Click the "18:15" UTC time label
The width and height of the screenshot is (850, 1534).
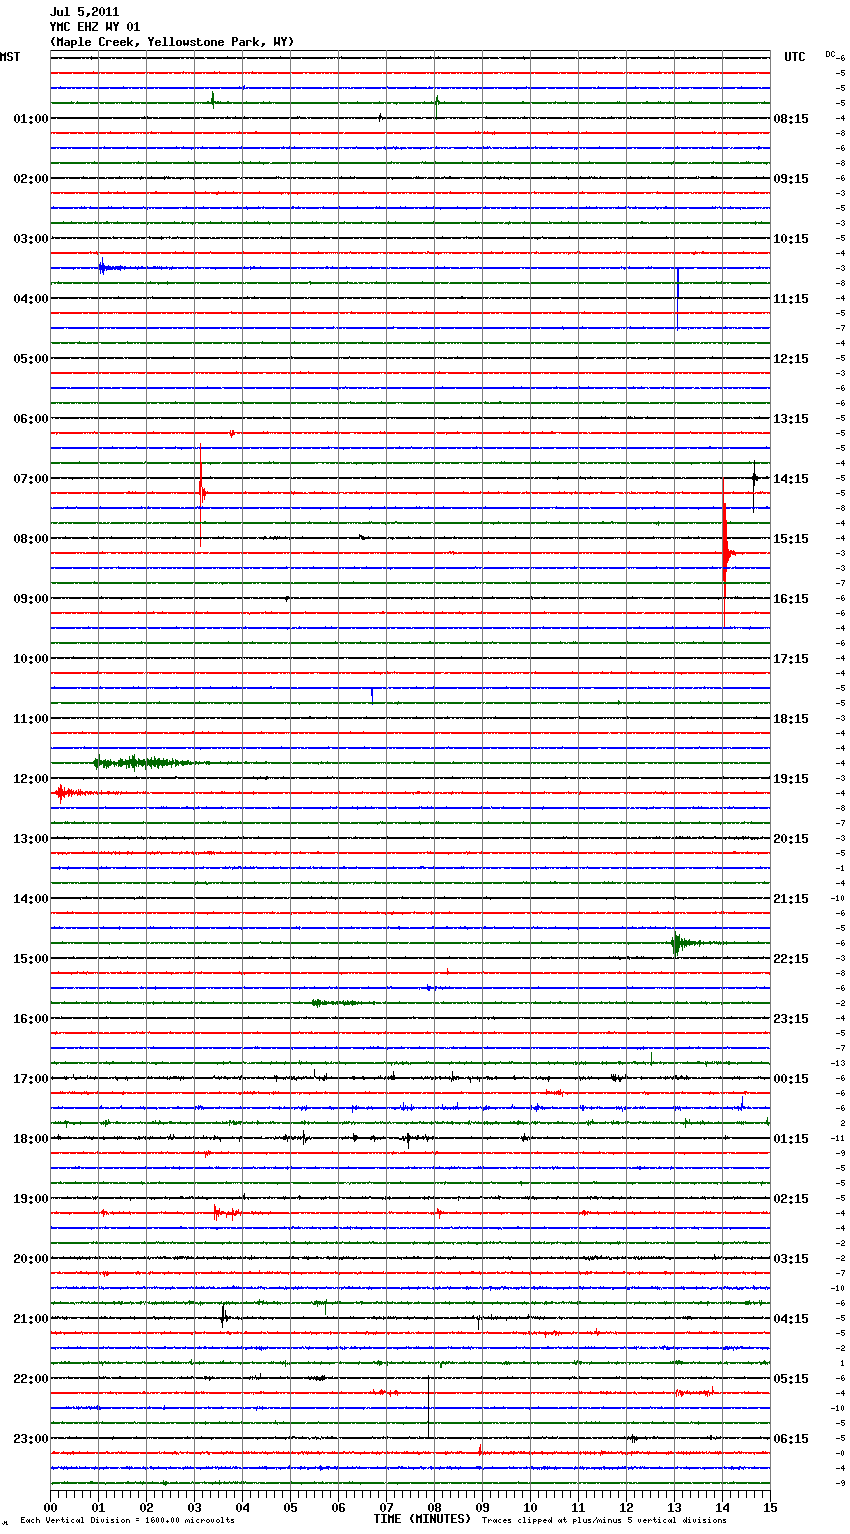(x=791, y=719)
